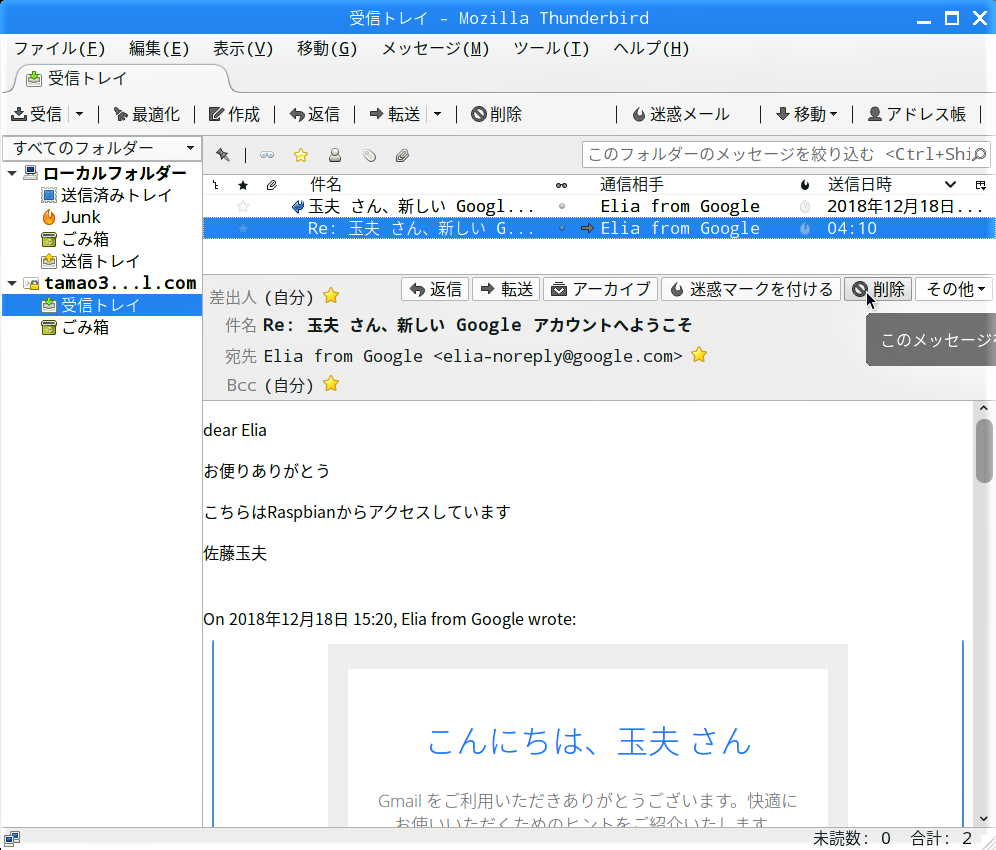
Task: Open the 移動 move dropdown in the toolbar
Action: tap(807, 114)
